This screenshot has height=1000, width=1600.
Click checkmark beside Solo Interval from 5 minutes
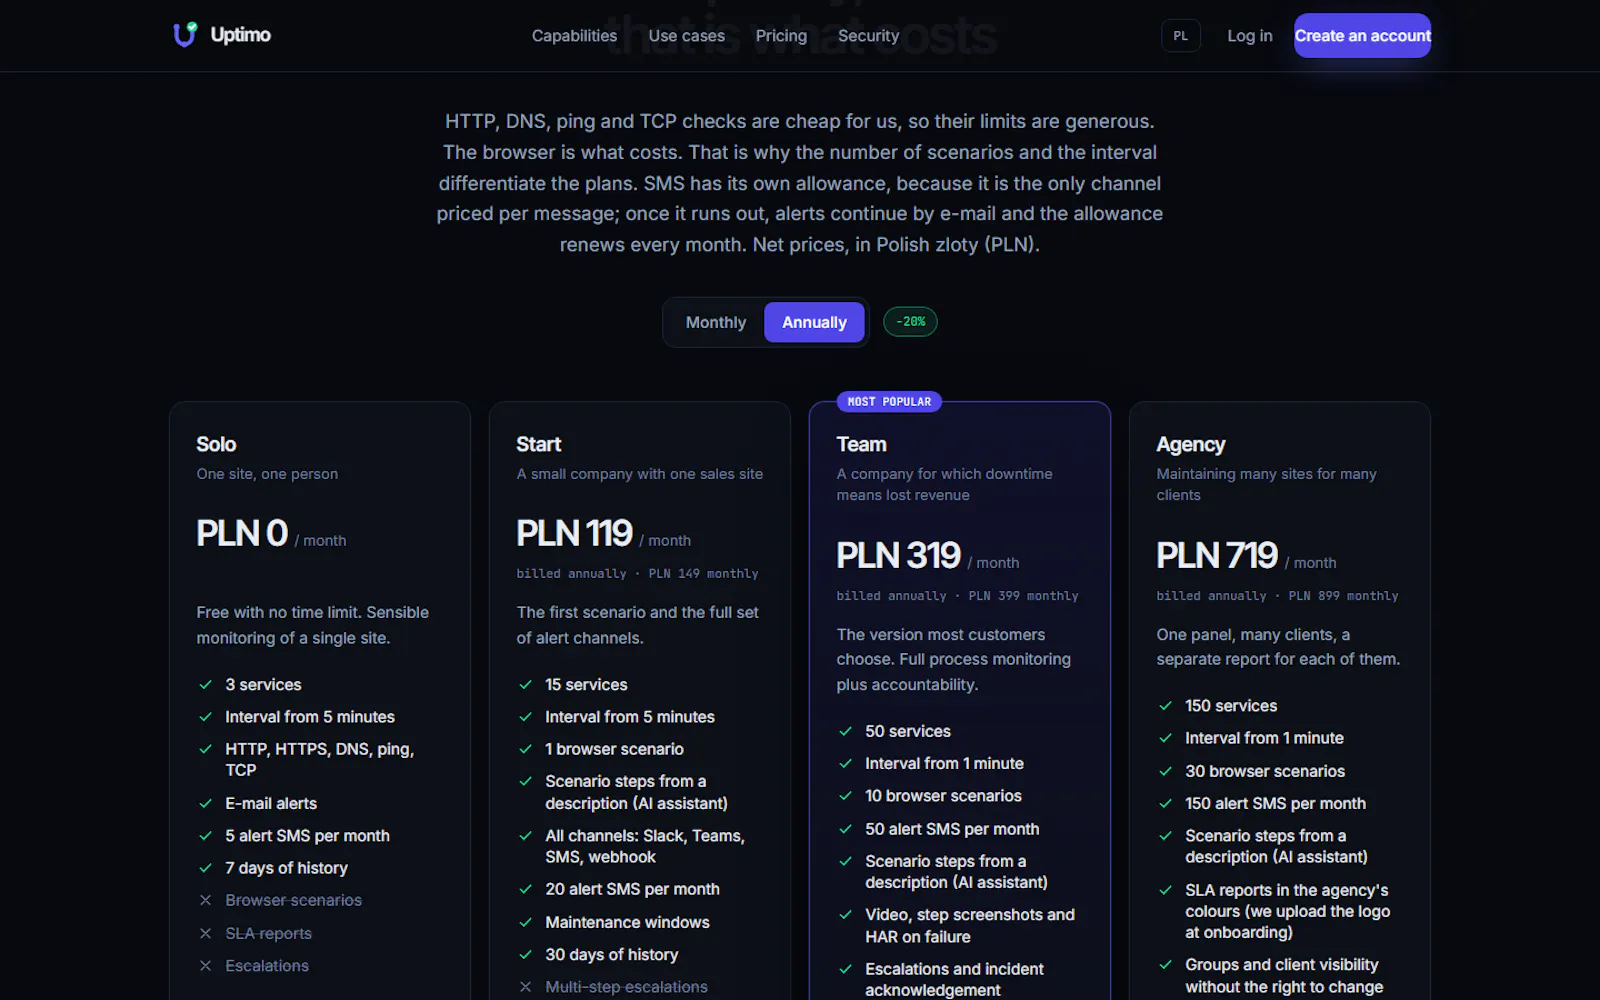tap(205, 717)
